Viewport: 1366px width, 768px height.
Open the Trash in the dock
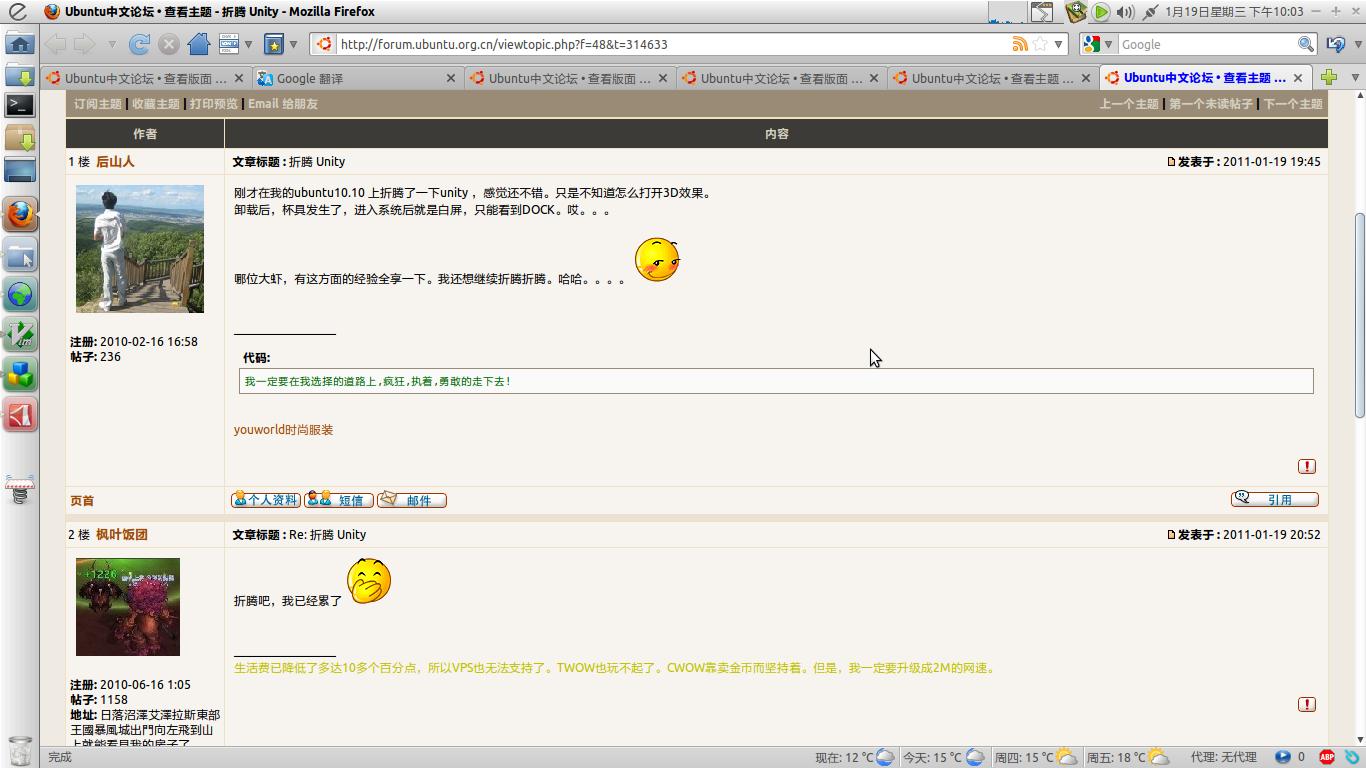[x=20, y=750]
